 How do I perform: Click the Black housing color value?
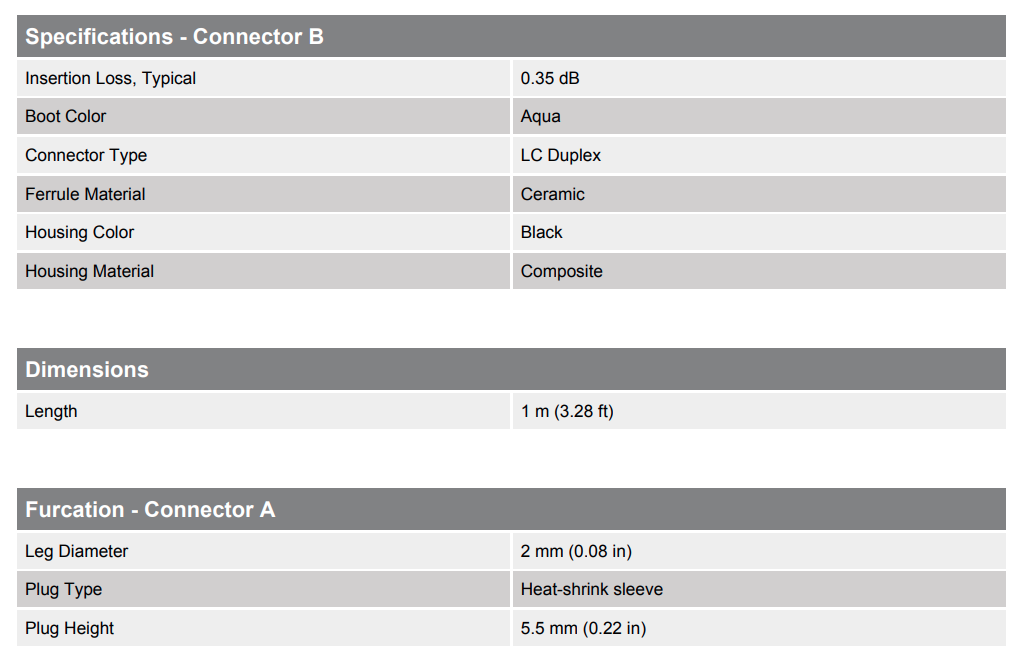tap(542, 233)
